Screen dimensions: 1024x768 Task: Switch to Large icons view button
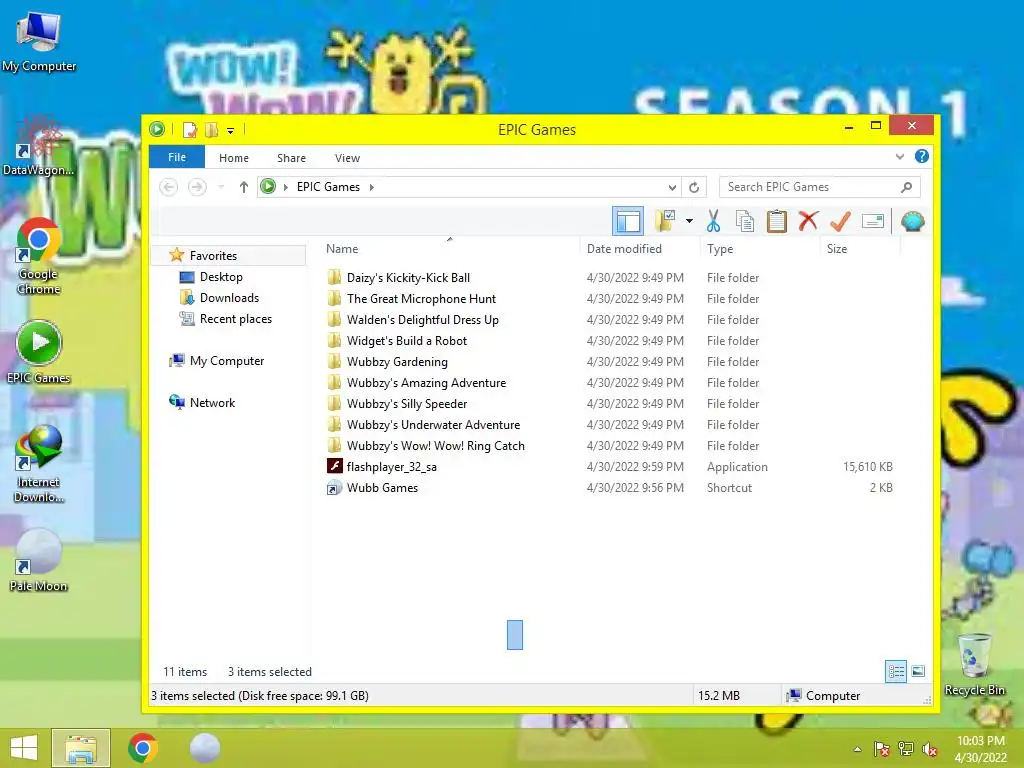click(x=918, y=671)
